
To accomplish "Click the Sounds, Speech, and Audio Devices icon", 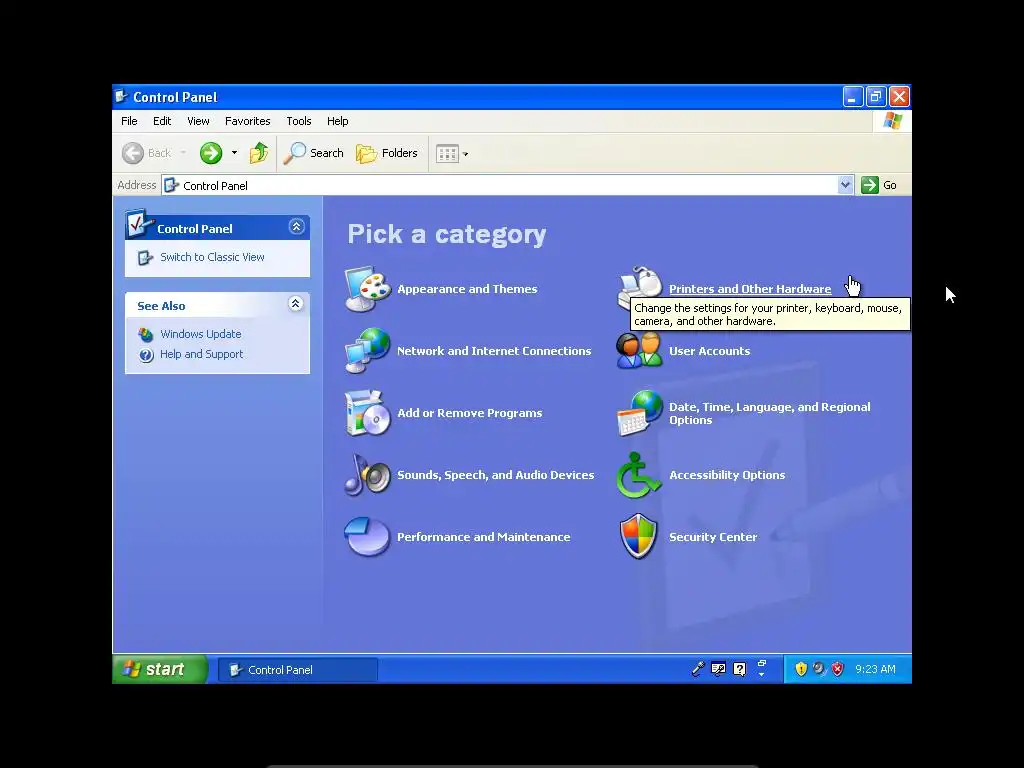I will tap(367, 475).
